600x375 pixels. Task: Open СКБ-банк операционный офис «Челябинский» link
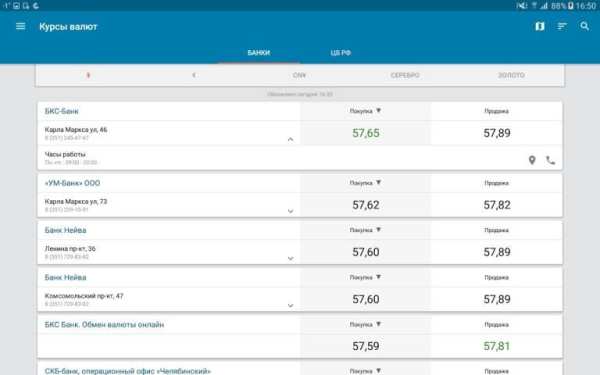128,371
